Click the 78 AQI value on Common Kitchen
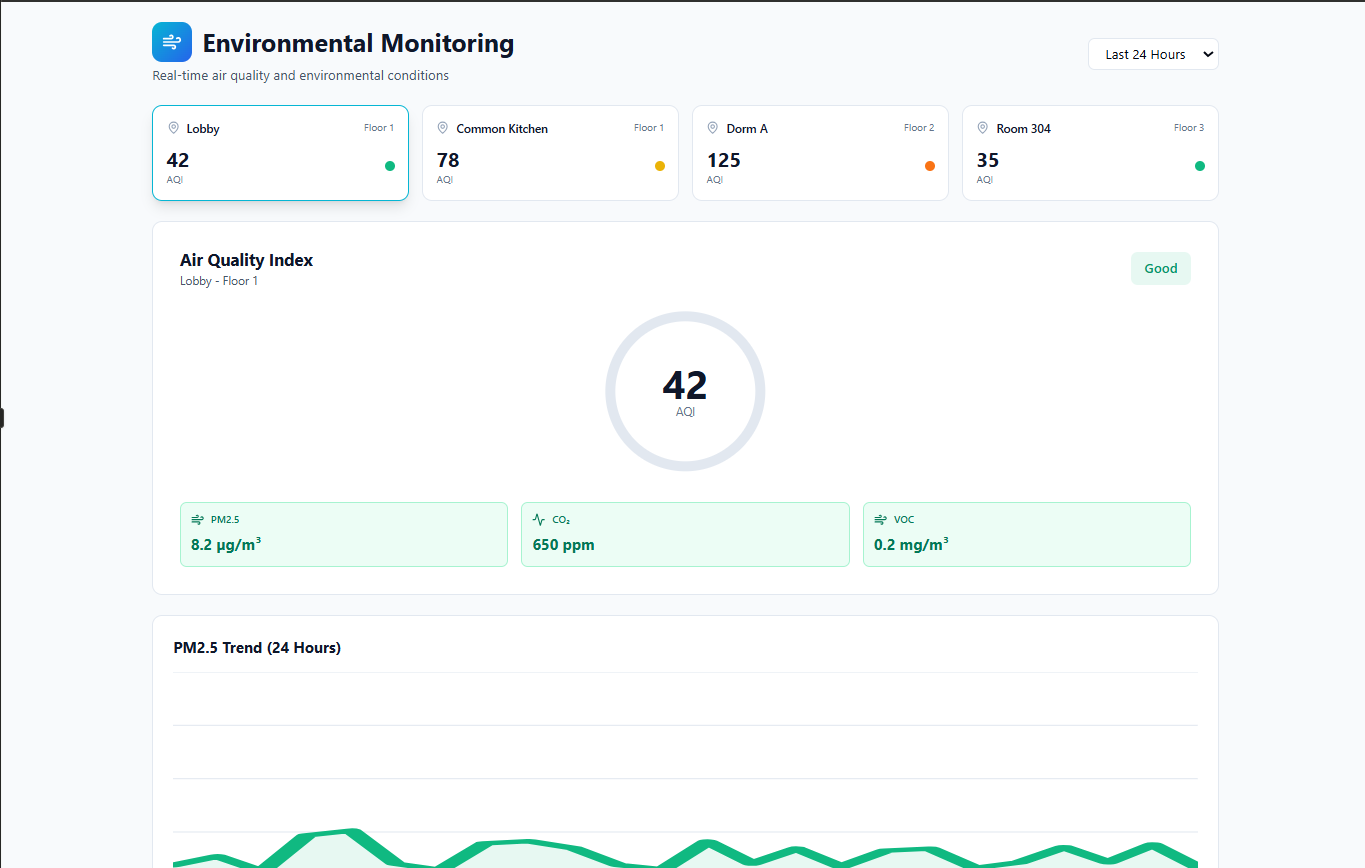 click(448, 160)
